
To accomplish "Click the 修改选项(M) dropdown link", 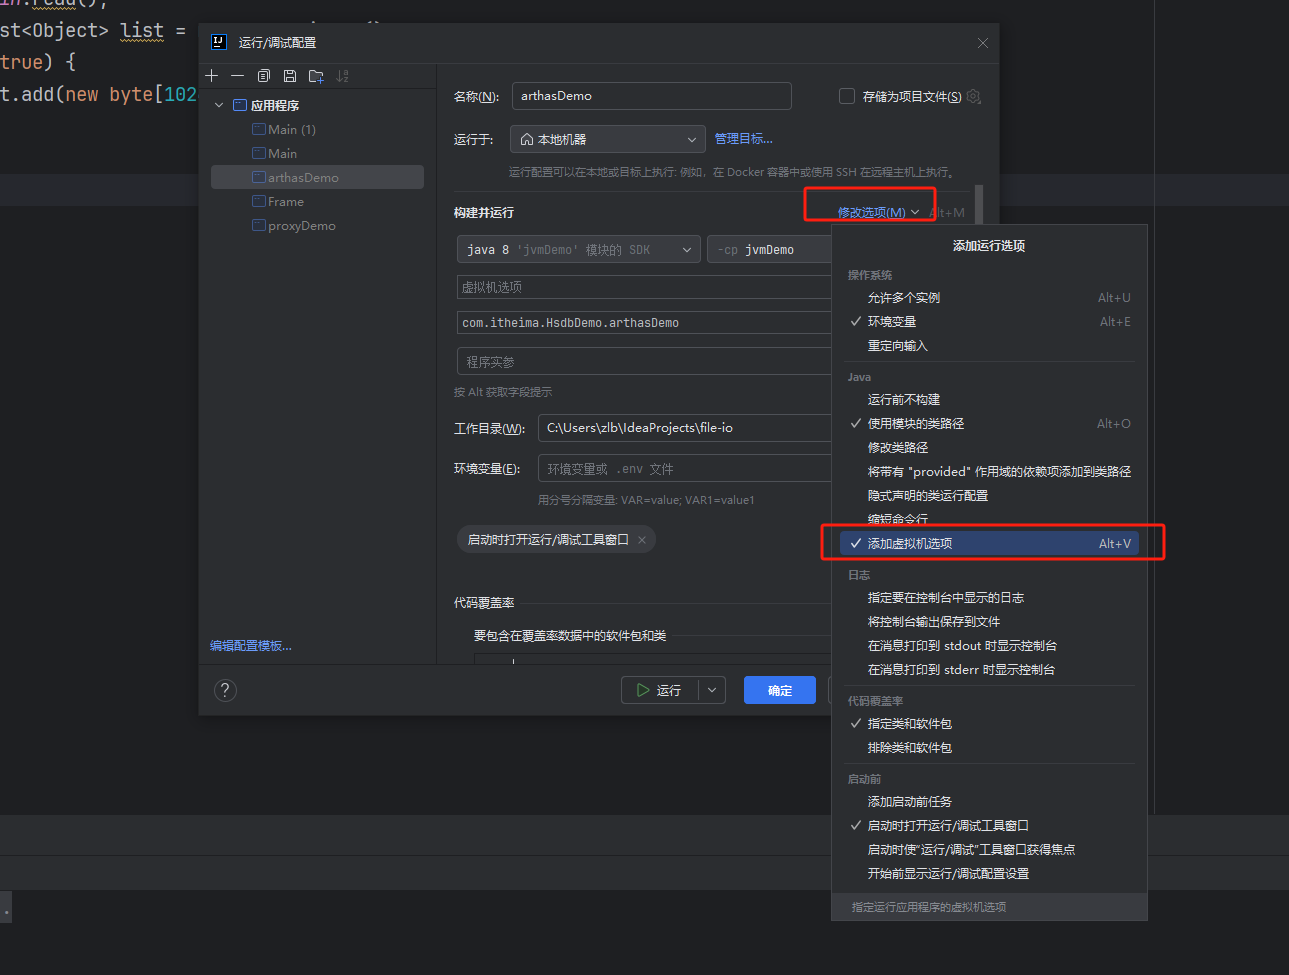I will pyautogui.click(x=877, y=212).
